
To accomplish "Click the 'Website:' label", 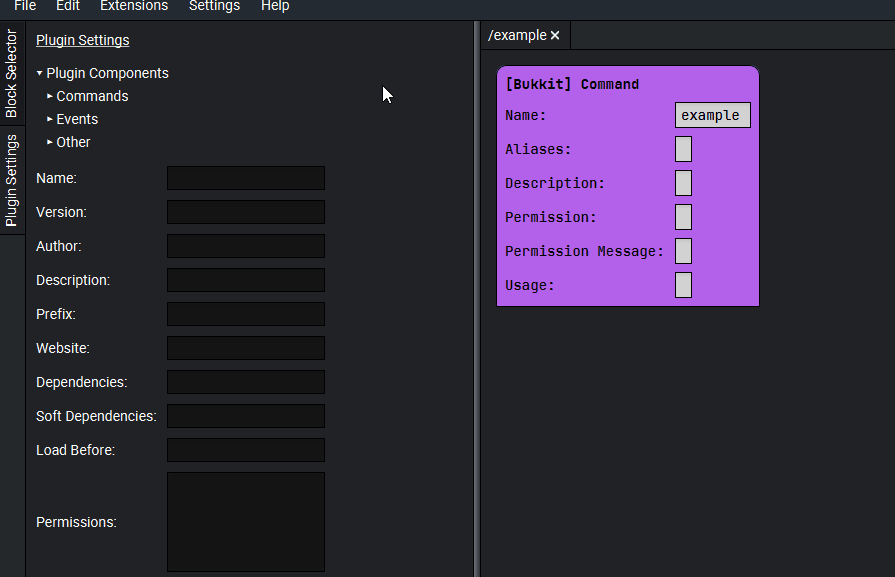I will (63, 348).
